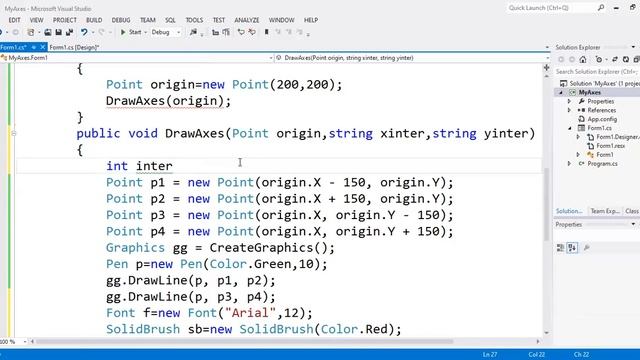Click the Save All toolbar icon
The image size is (640, 360).
[x=69, y=32]
